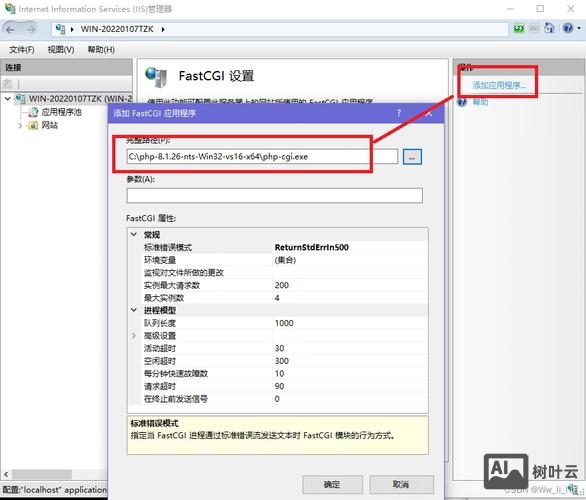This screenshot has width=586, height=500.
Task: Select 活动超时 value 30
Action: (x=279, y=348)
